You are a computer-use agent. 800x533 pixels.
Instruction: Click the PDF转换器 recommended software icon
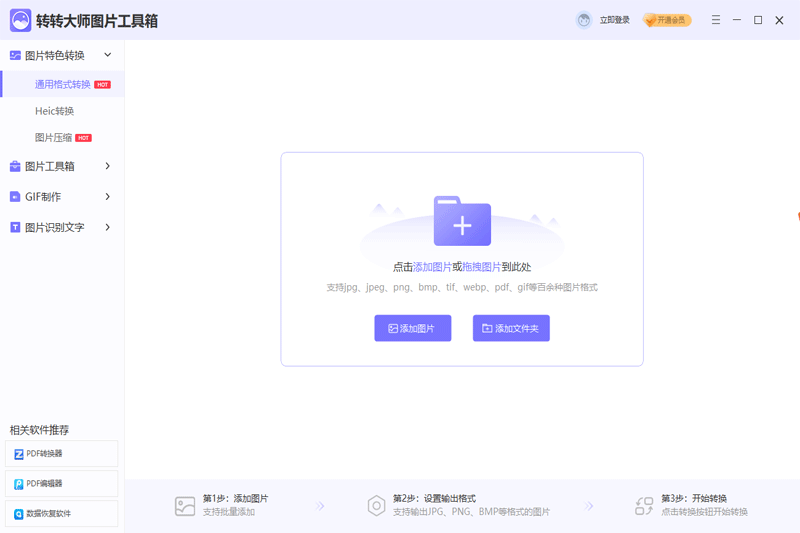click(19, 454)
